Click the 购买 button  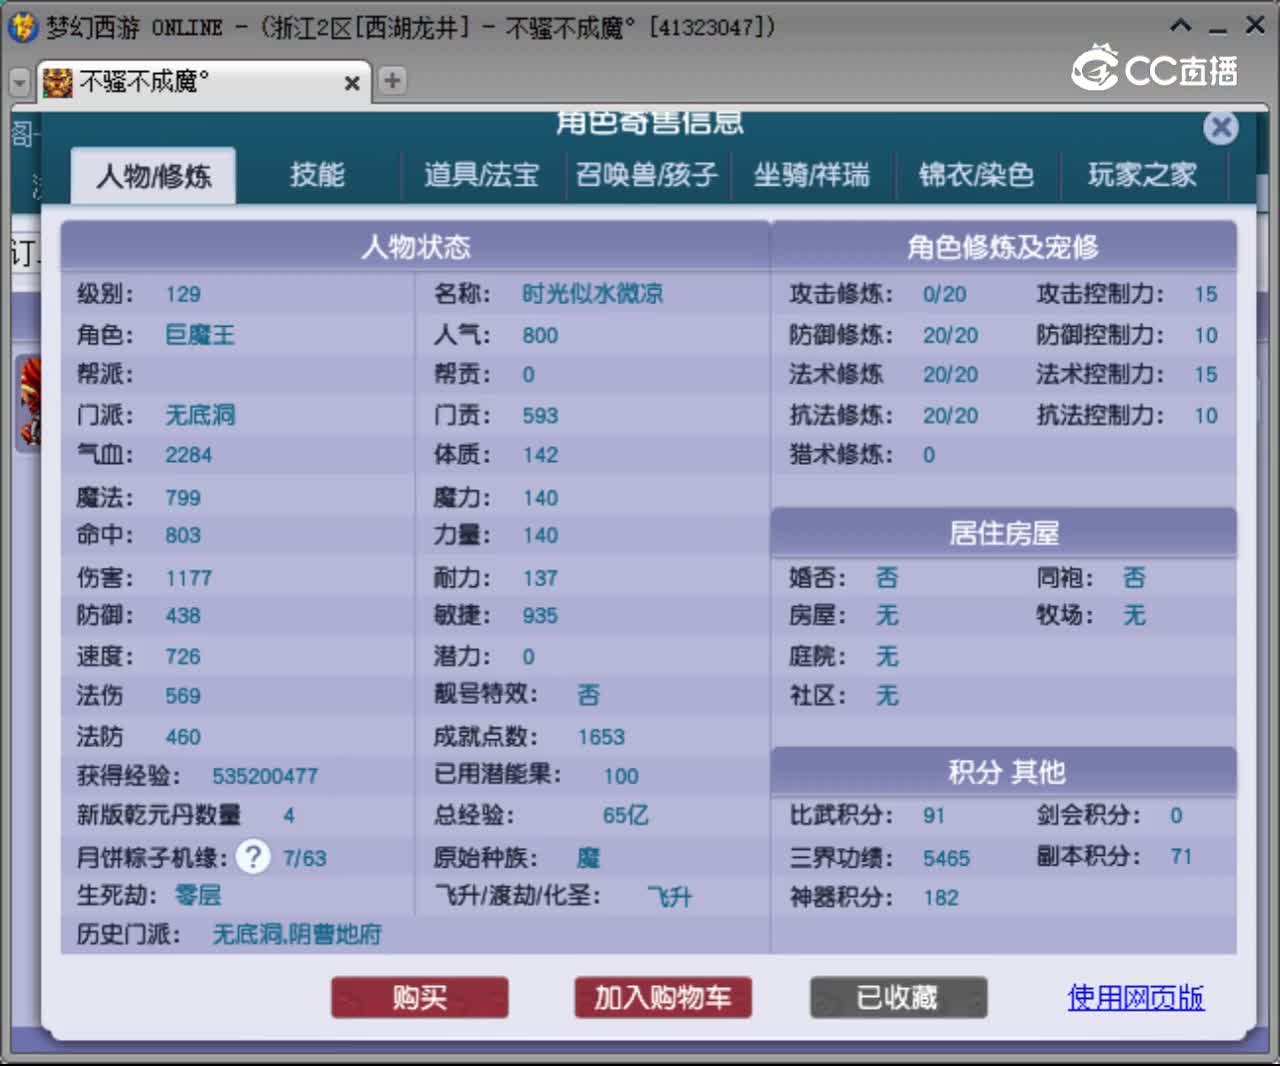point(420,997)
